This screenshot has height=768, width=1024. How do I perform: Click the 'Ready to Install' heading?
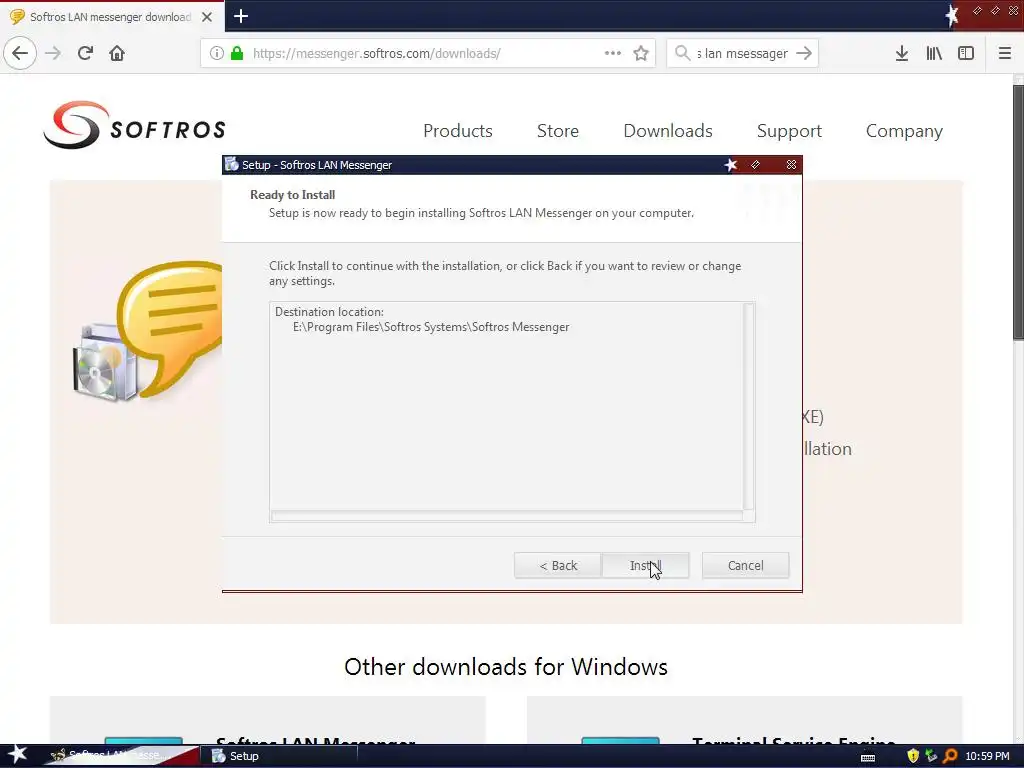tap(293, 195)
